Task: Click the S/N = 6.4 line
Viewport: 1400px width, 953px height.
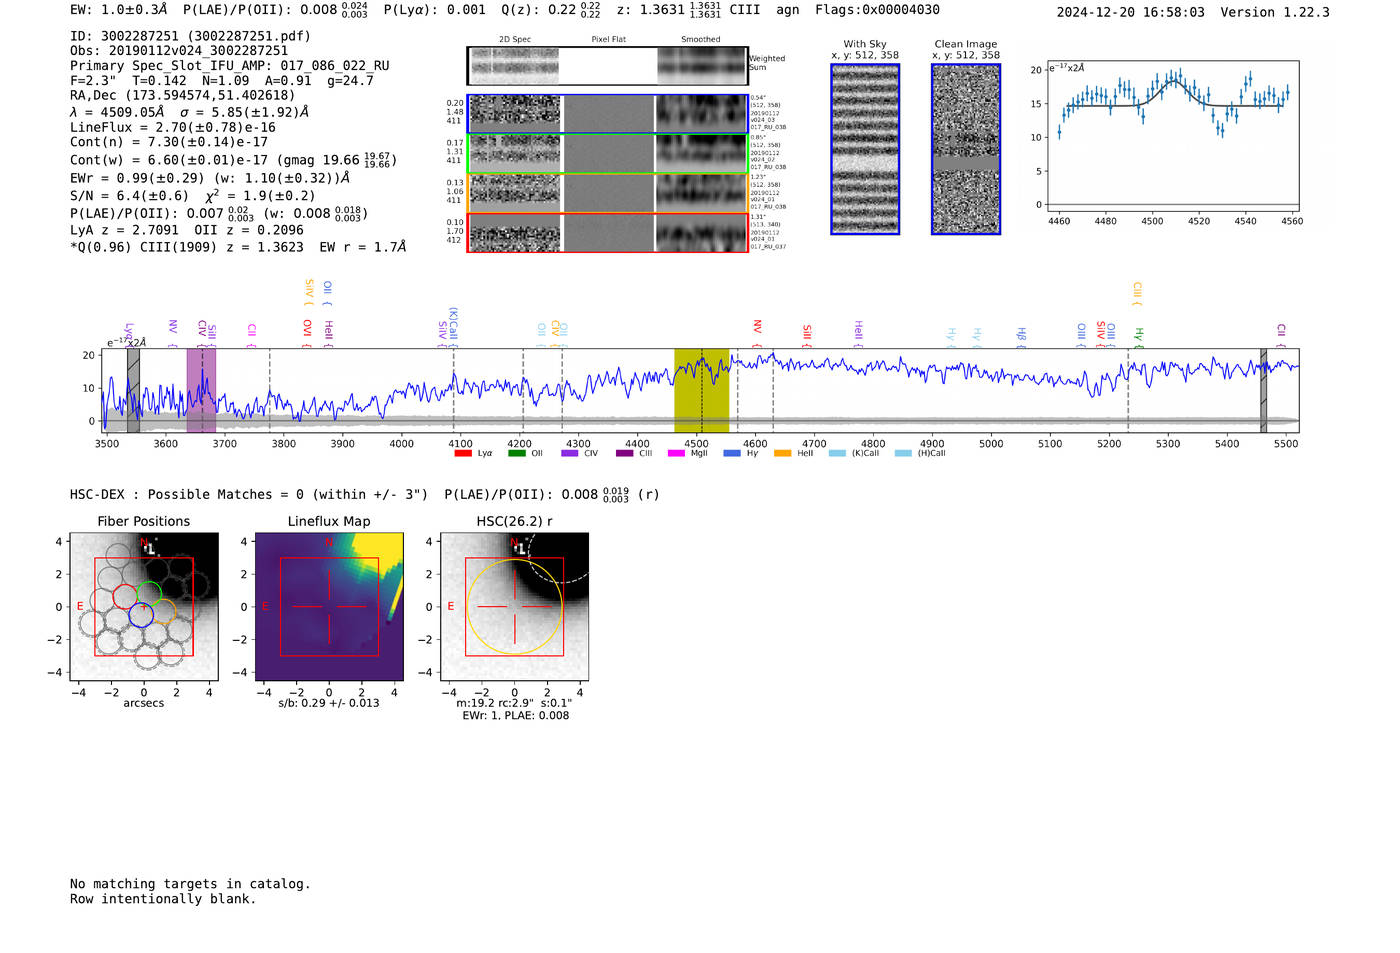Action: (x=192, y=195)
